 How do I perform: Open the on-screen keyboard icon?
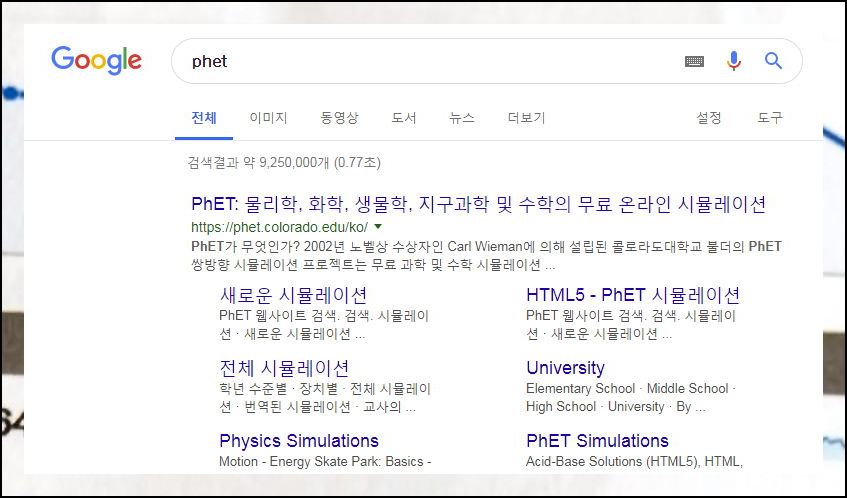694,61
